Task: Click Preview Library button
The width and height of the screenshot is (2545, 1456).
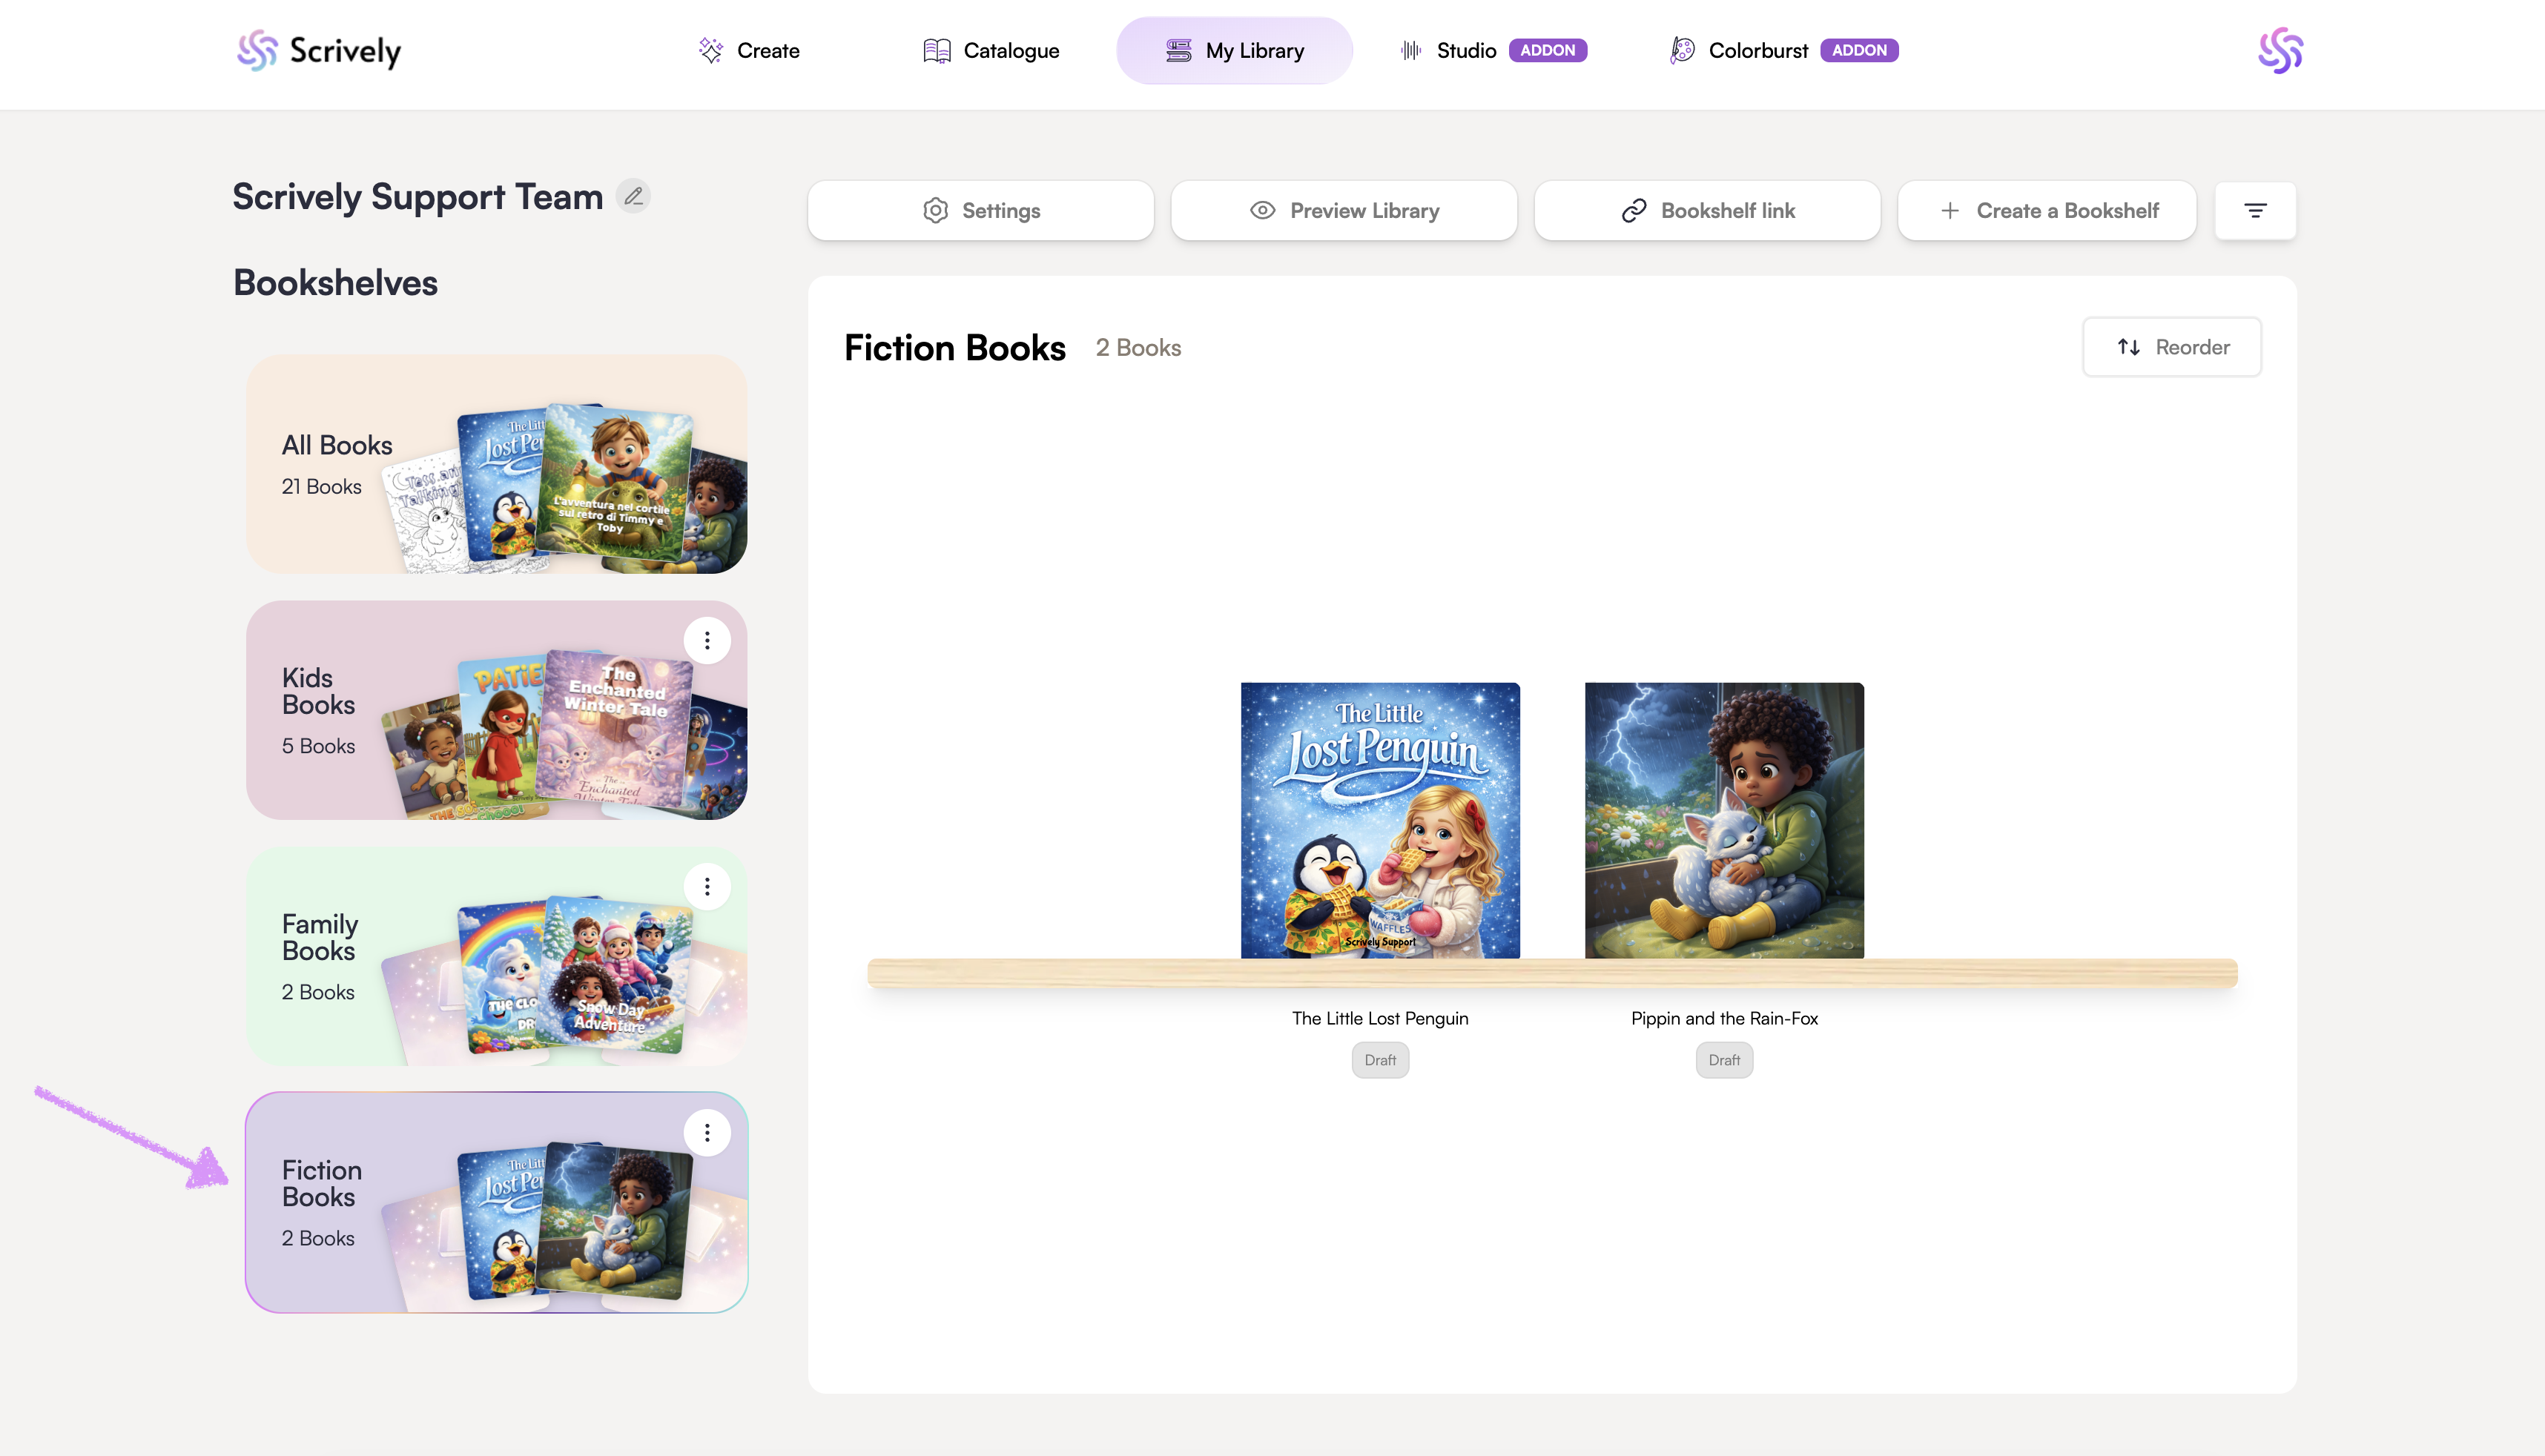Action: (1344, 210)
